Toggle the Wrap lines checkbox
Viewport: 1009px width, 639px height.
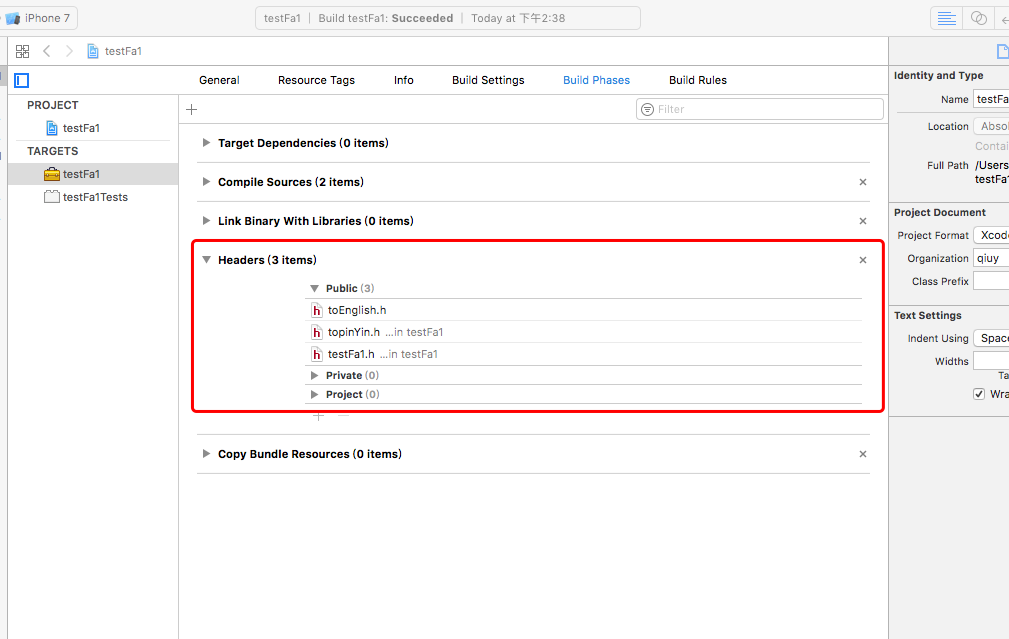979,394
